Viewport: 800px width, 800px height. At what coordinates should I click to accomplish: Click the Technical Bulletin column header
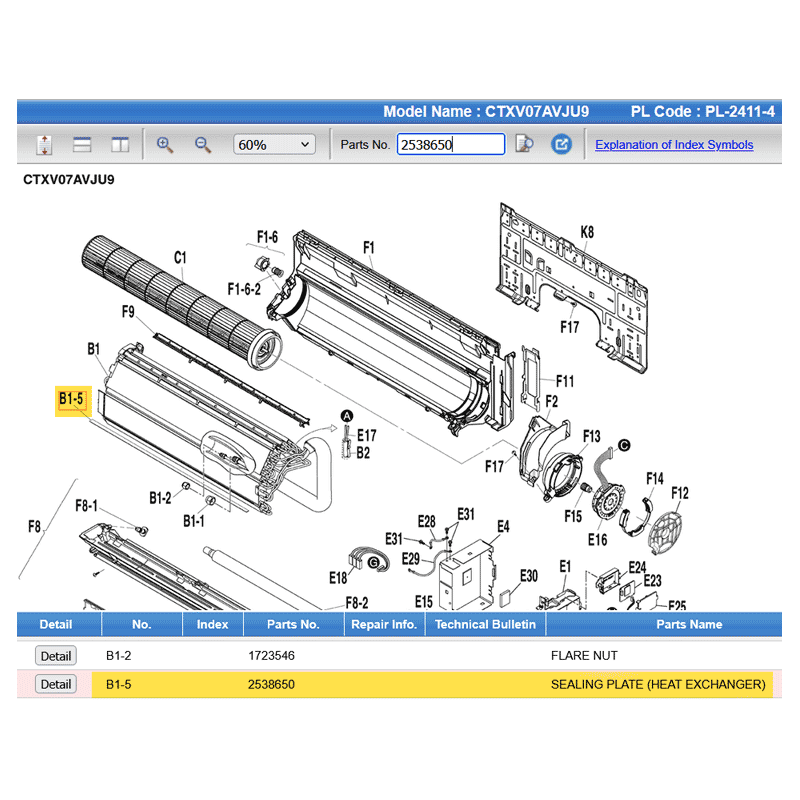(x=485, y=624)
